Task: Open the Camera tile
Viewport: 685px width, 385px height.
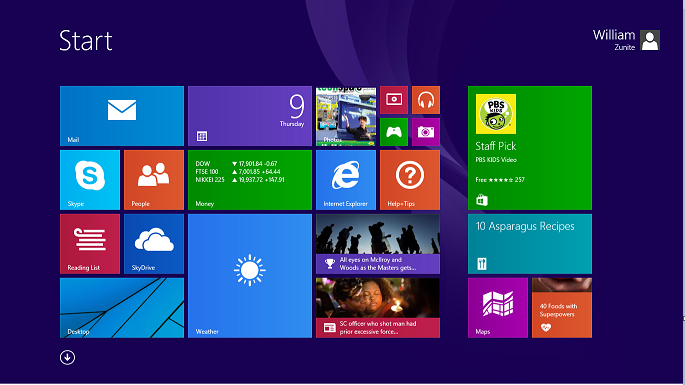Action: (426, 132)
